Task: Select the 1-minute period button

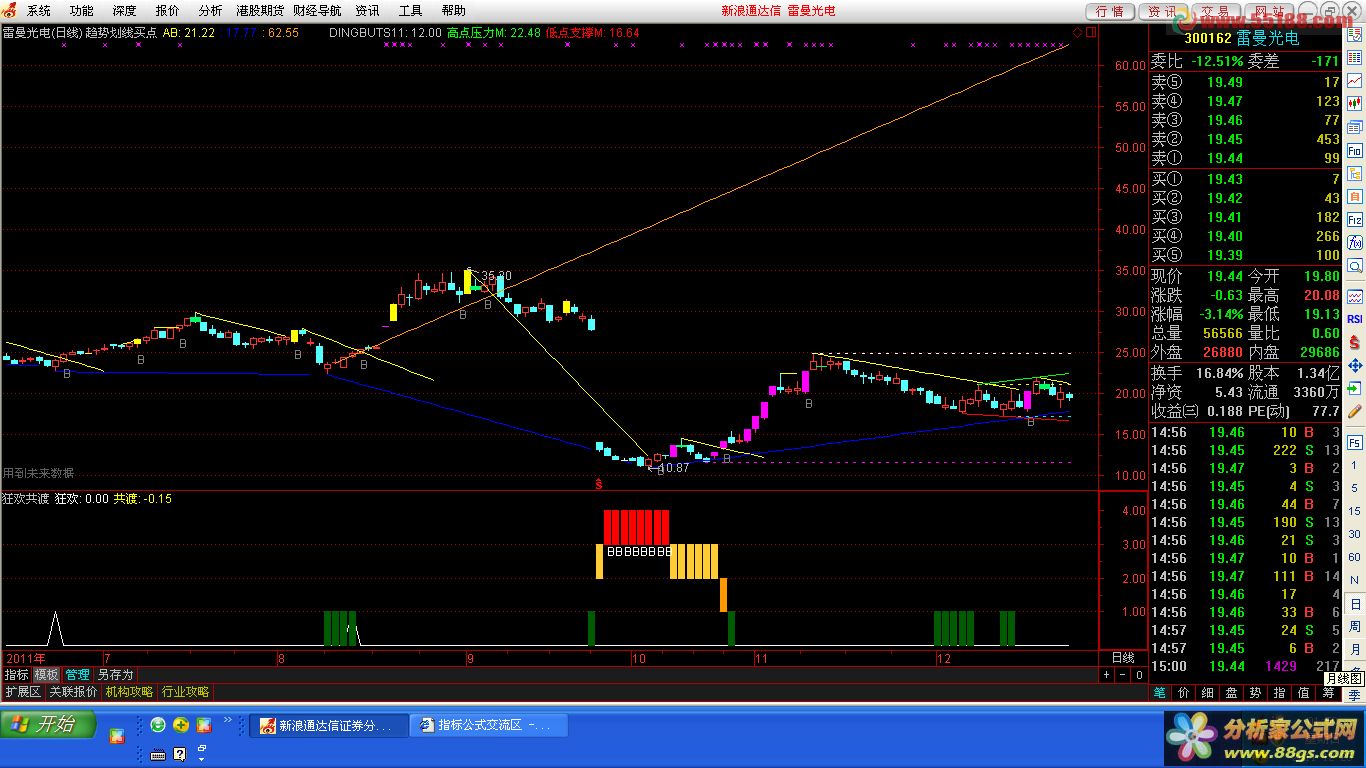Action: coord(1354,466)
